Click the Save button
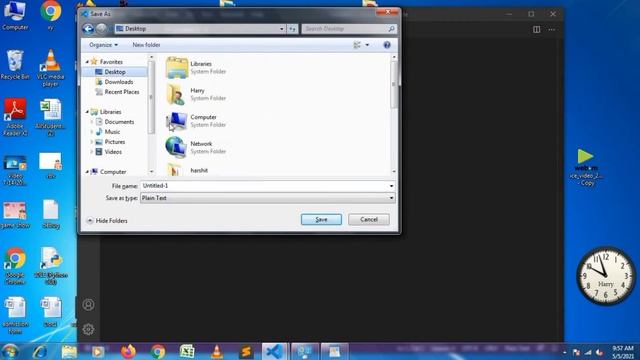Screen dimensions: 640x360 321,220
